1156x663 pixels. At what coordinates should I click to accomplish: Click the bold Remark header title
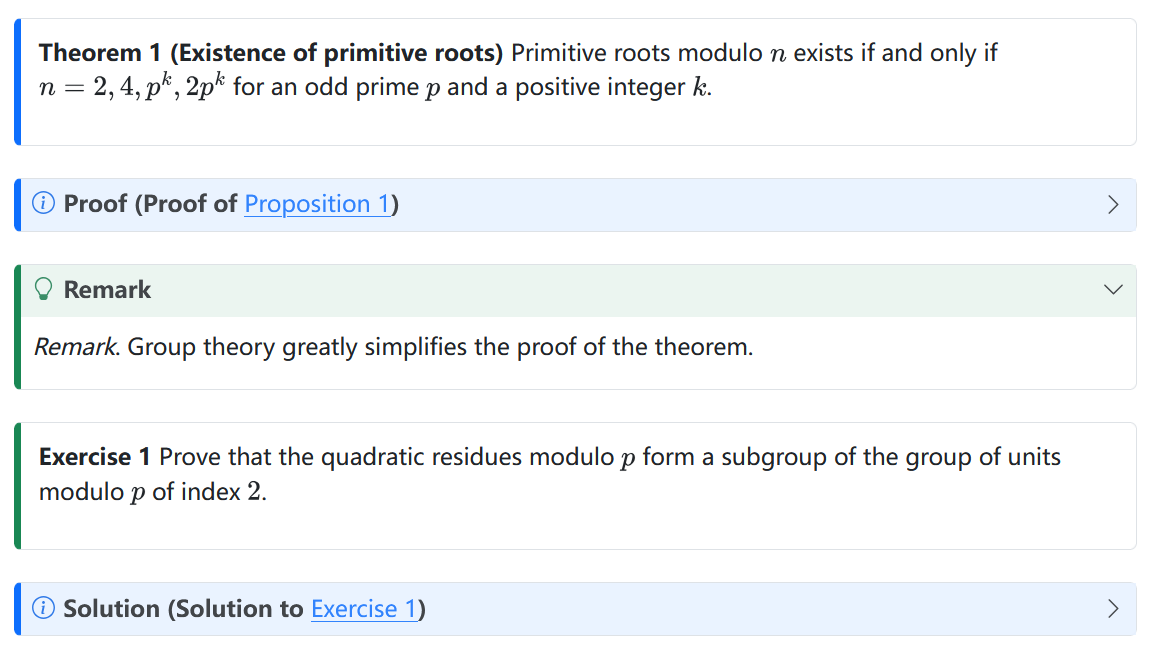point(107,290)
